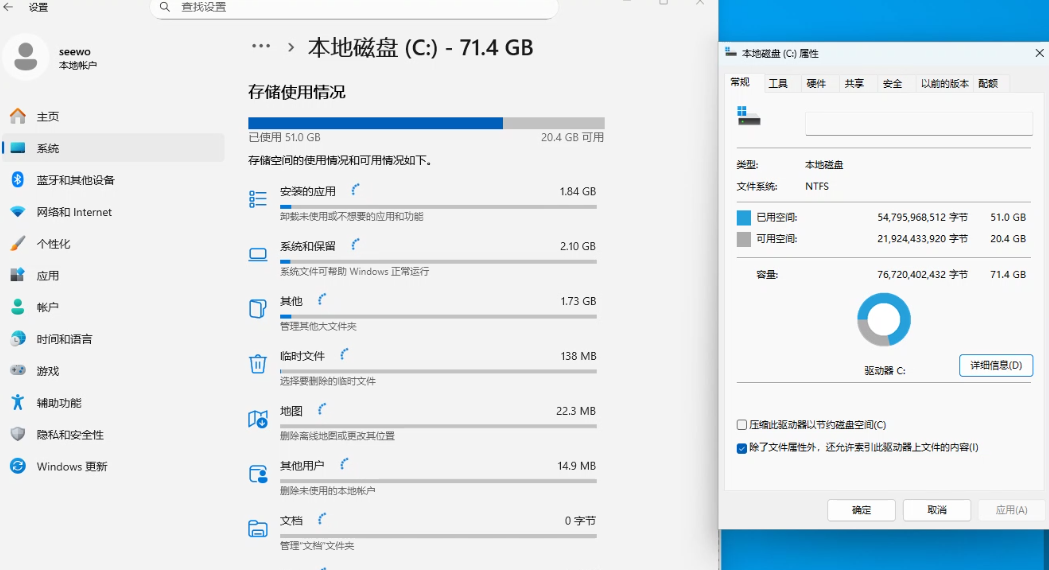Open 时间和语言 via globe icon
Screen dimensions: 1049x570
18,339
